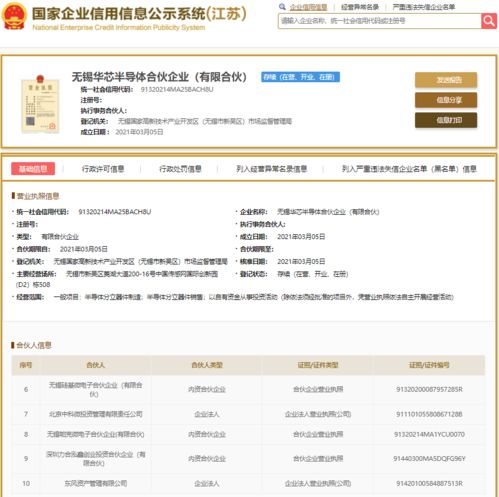
Task: Click the 信息分享 button
Action: 446,100
